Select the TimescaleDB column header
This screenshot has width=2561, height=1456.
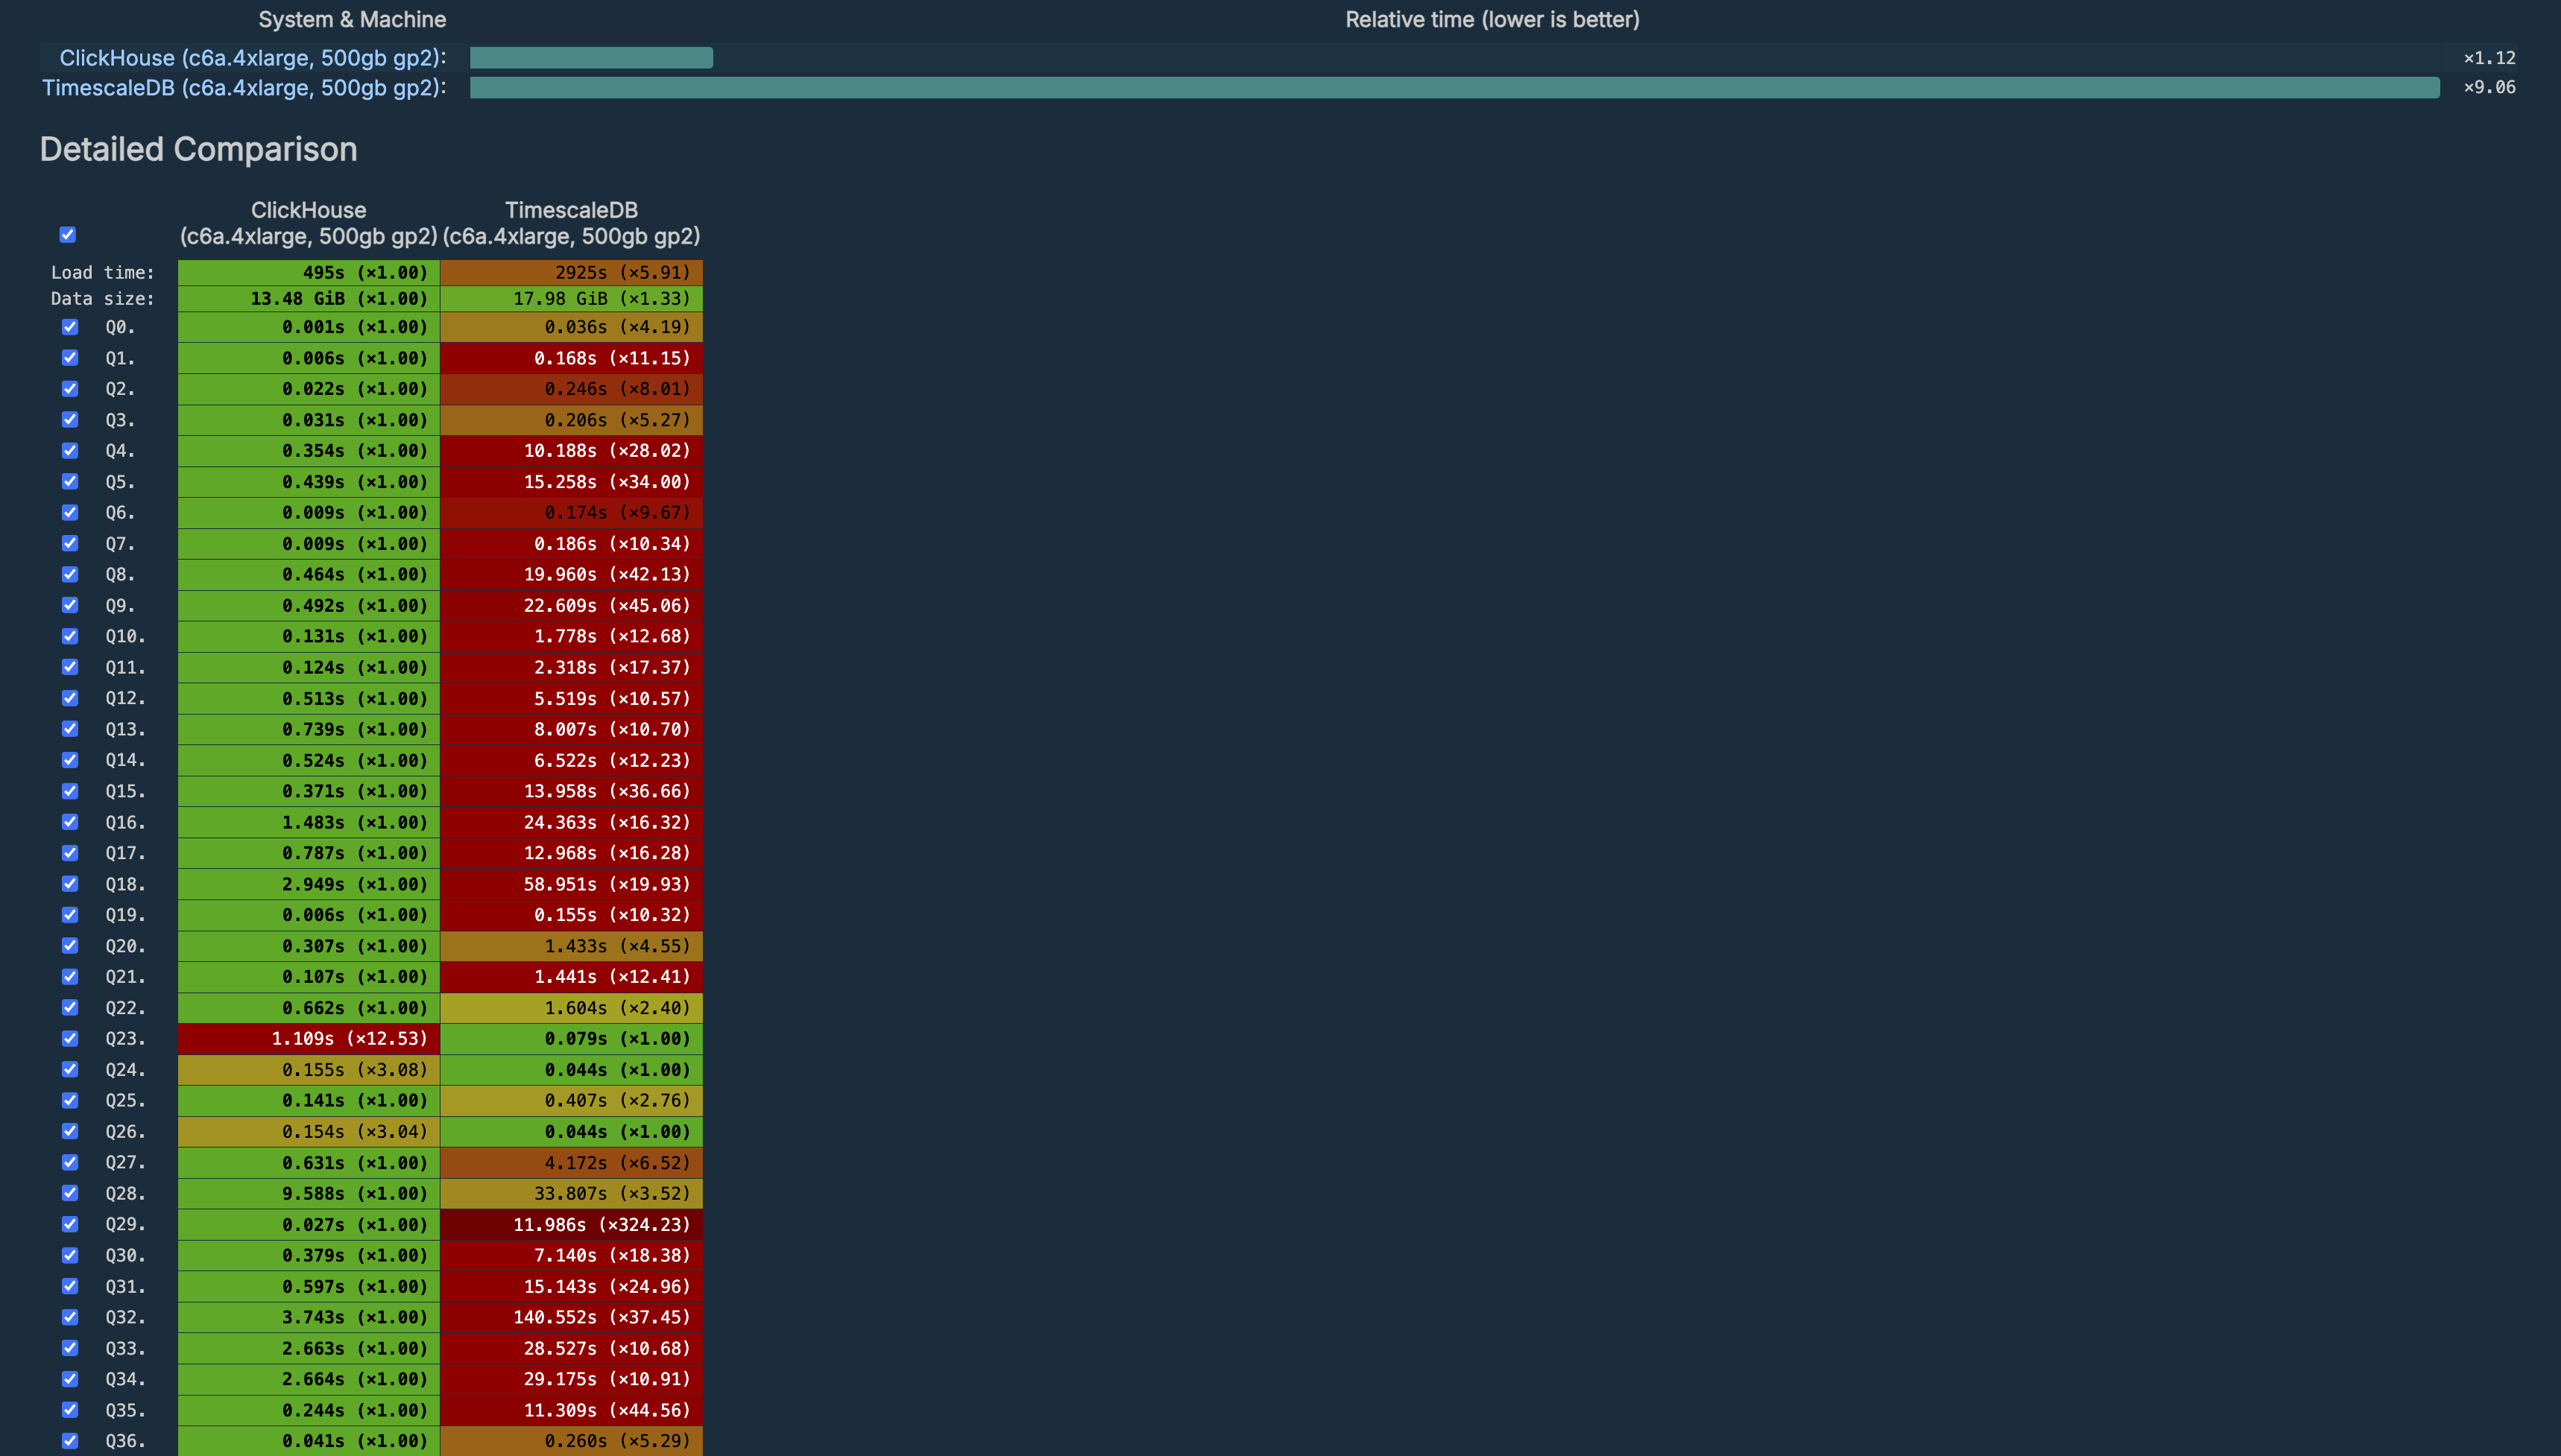coord(571,223)
